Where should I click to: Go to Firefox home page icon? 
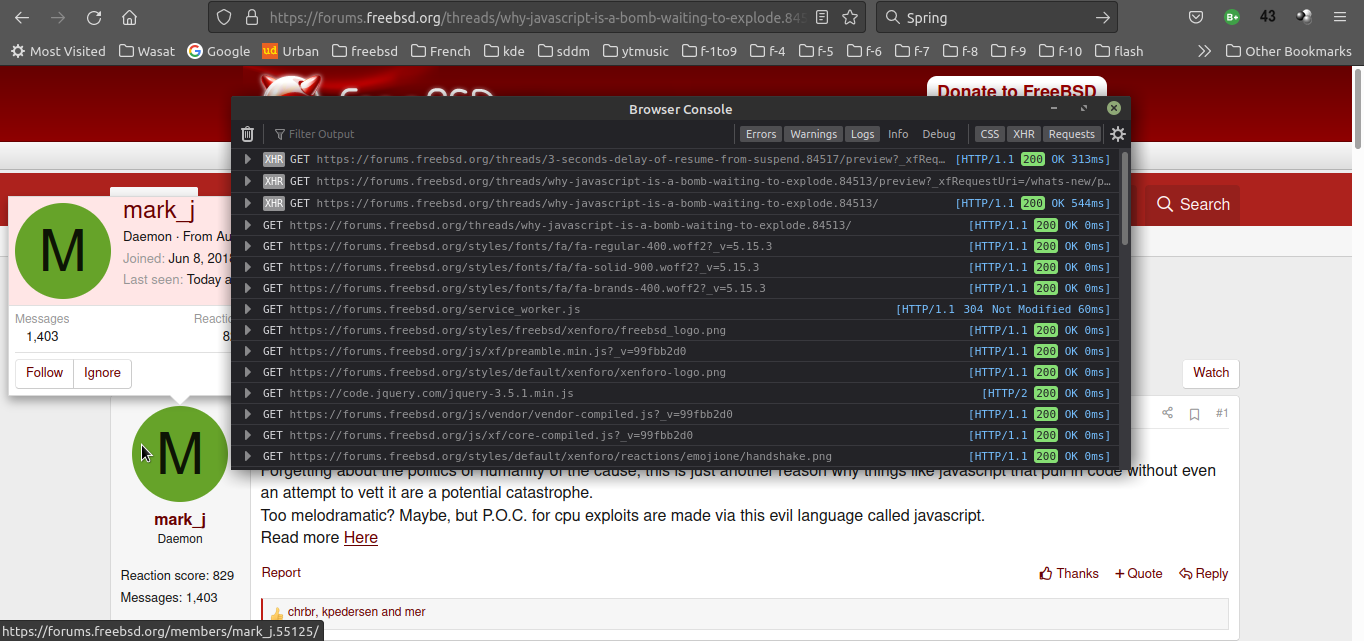tap(129, 17)
